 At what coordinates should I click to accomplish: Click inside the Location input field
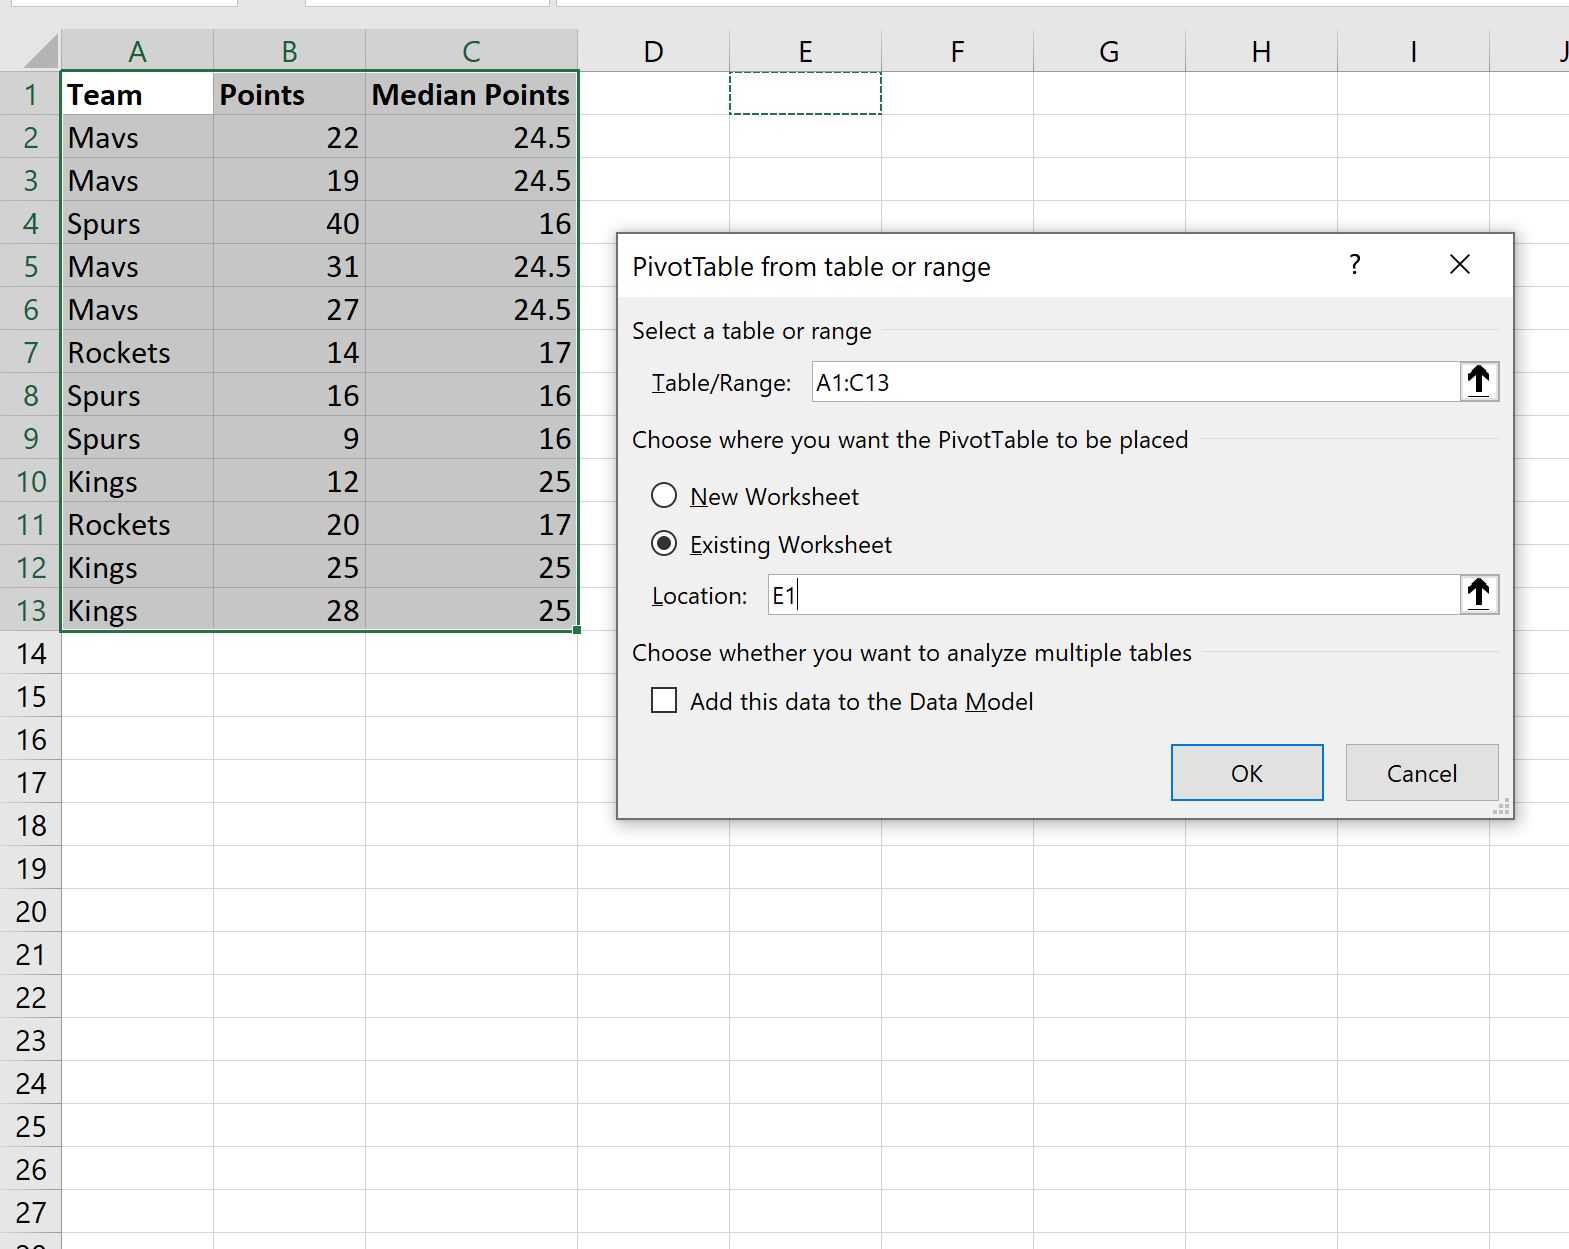(x=1110, y=595)
